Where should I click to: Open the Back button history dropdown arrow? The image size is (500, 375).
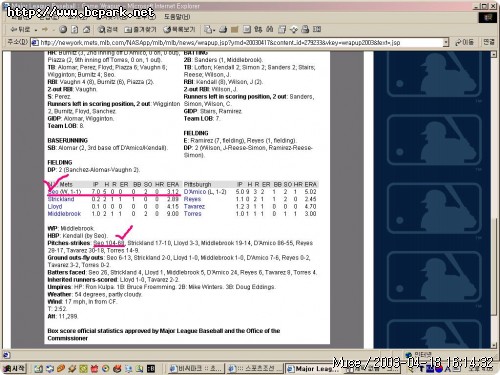(x=36, y=30)
